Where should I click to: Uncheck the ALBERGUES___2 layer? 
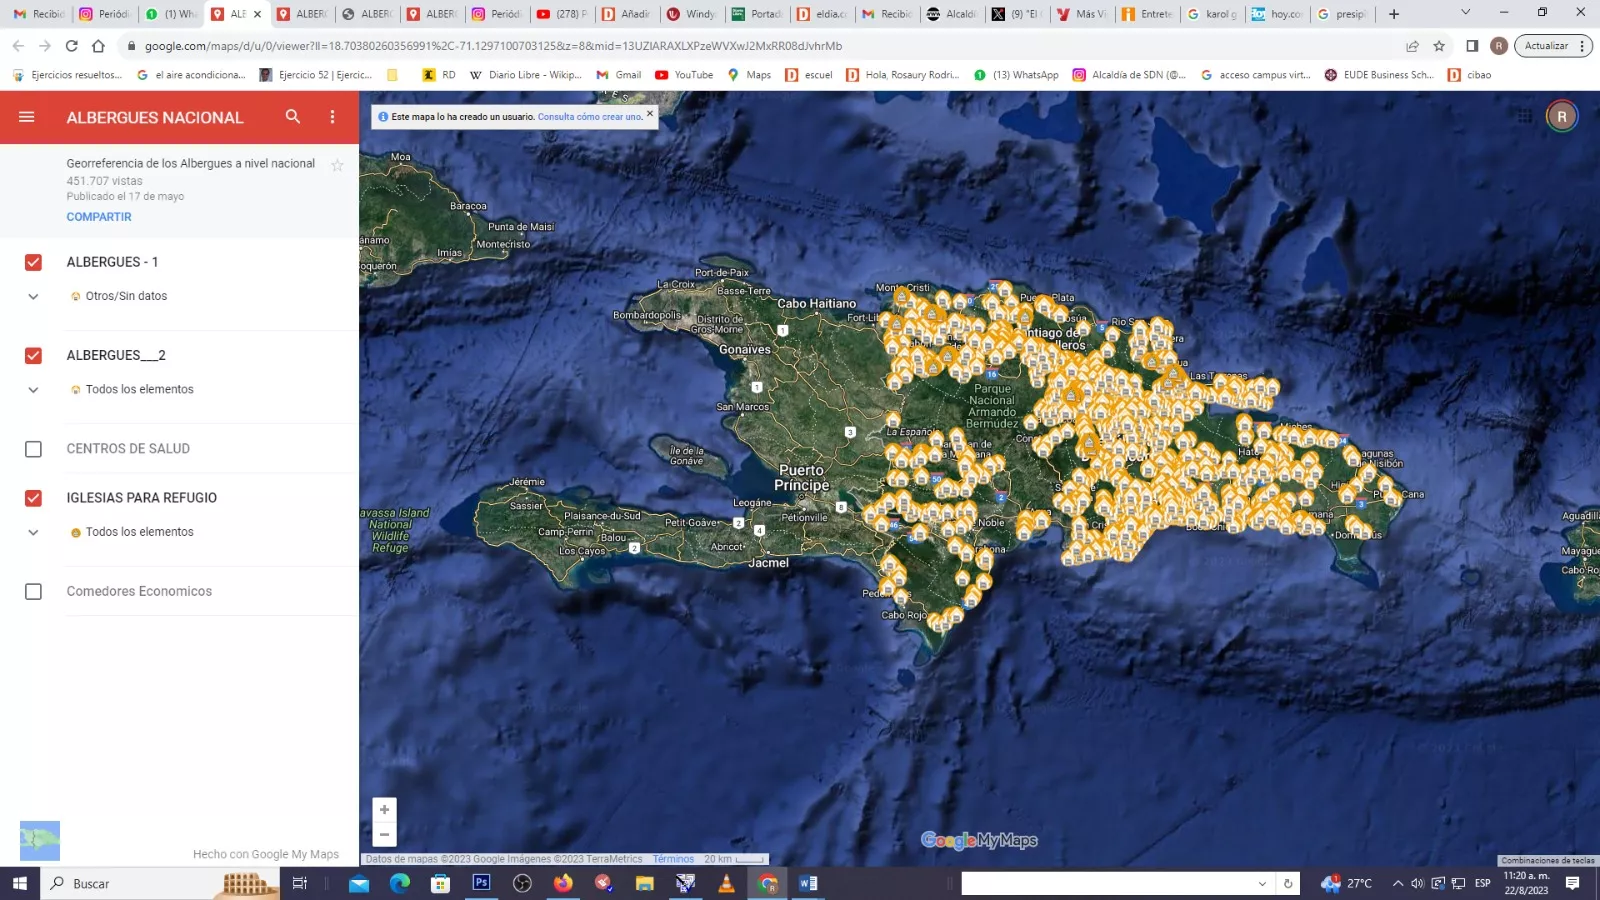33,355
